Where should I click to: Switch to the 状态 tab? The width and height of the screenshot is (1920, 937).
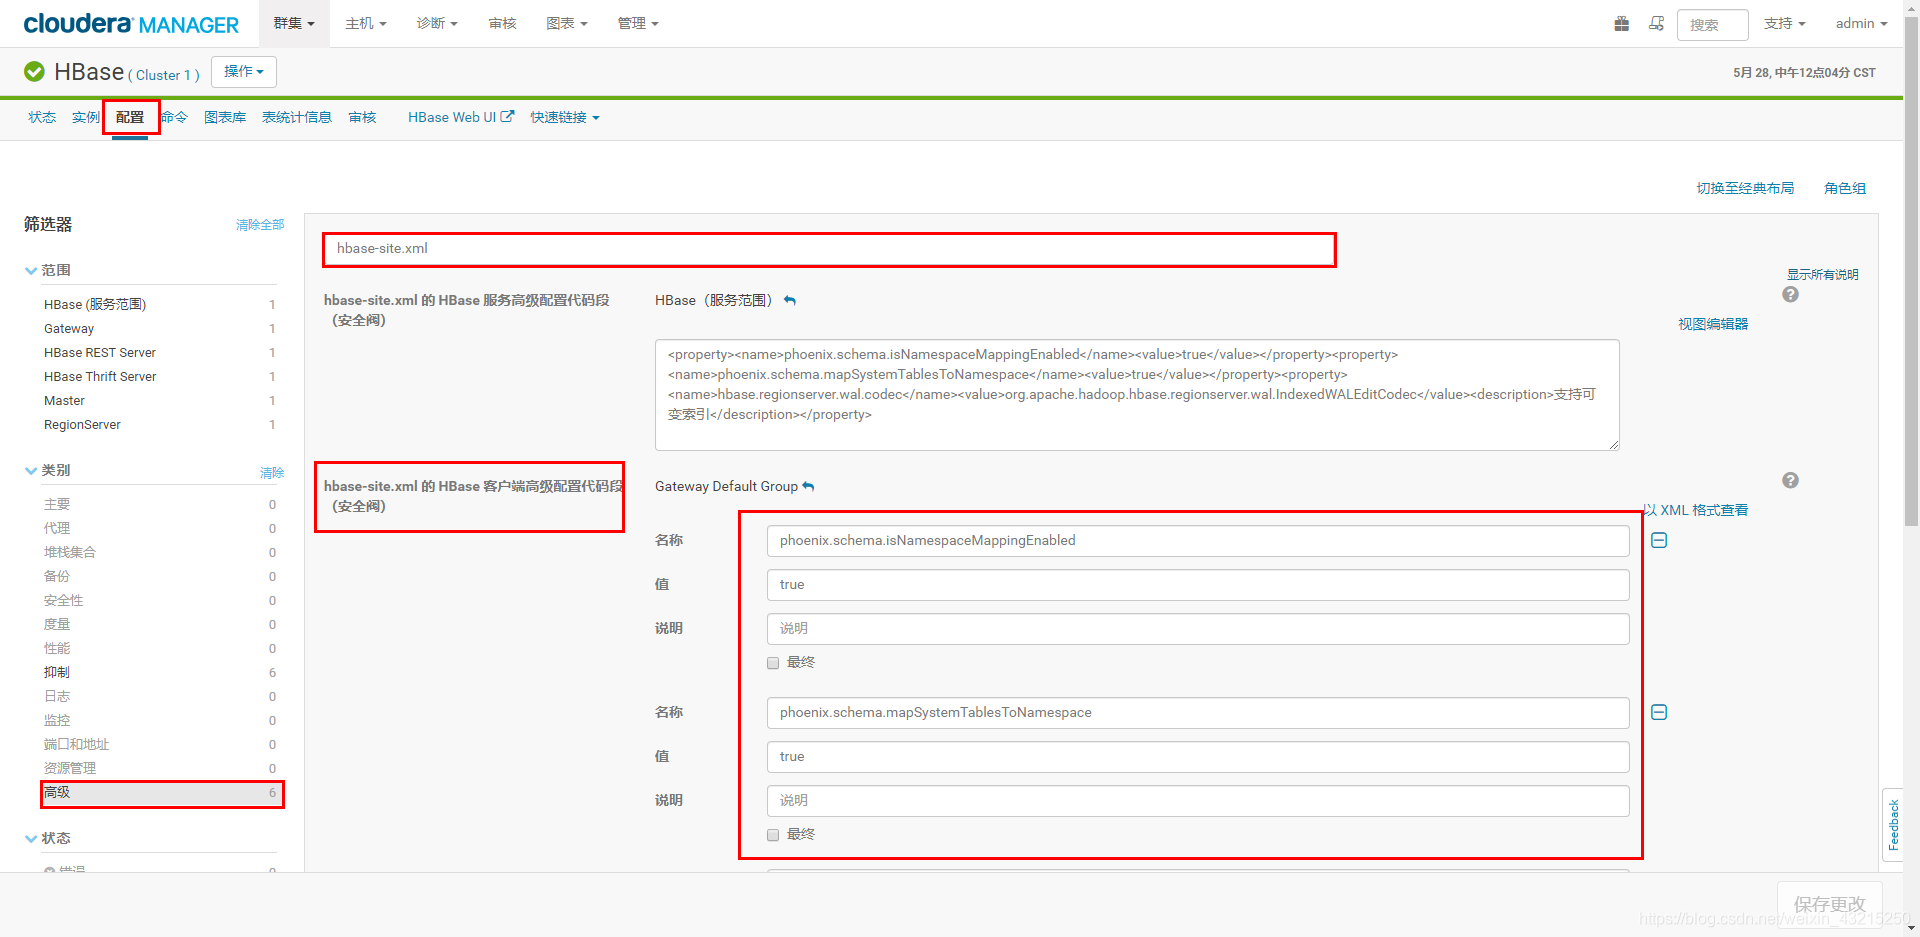[42, 117]
